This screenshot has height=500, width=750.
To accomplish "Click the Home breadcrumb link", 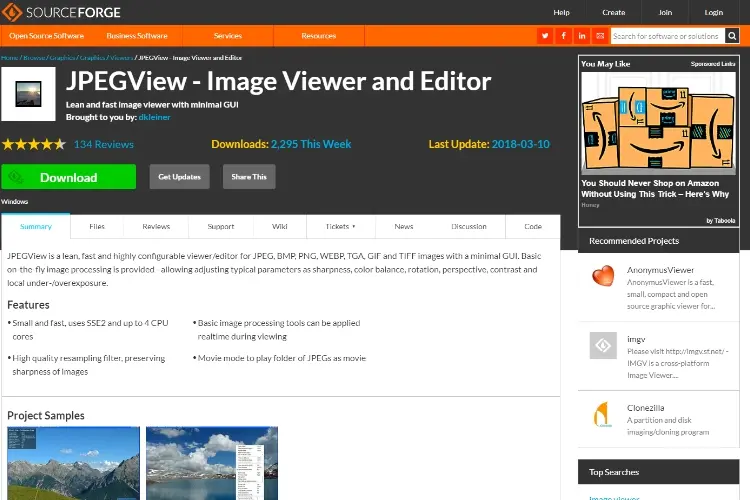I will (x=10, y=58).
